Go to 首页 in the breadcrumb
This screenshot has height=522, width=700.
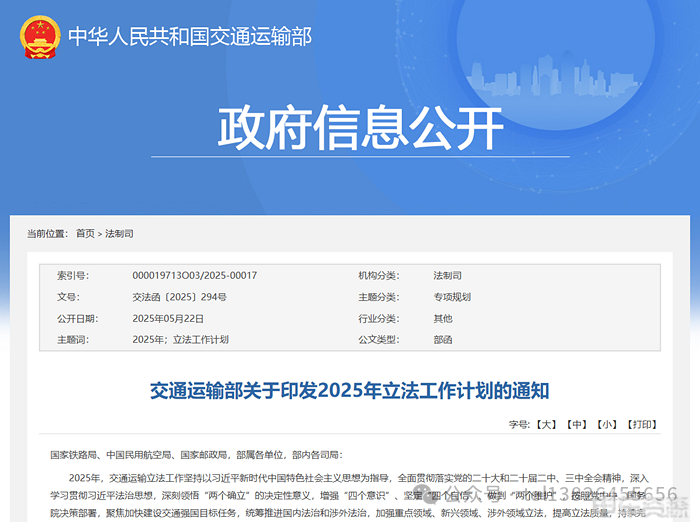point(86,233)
